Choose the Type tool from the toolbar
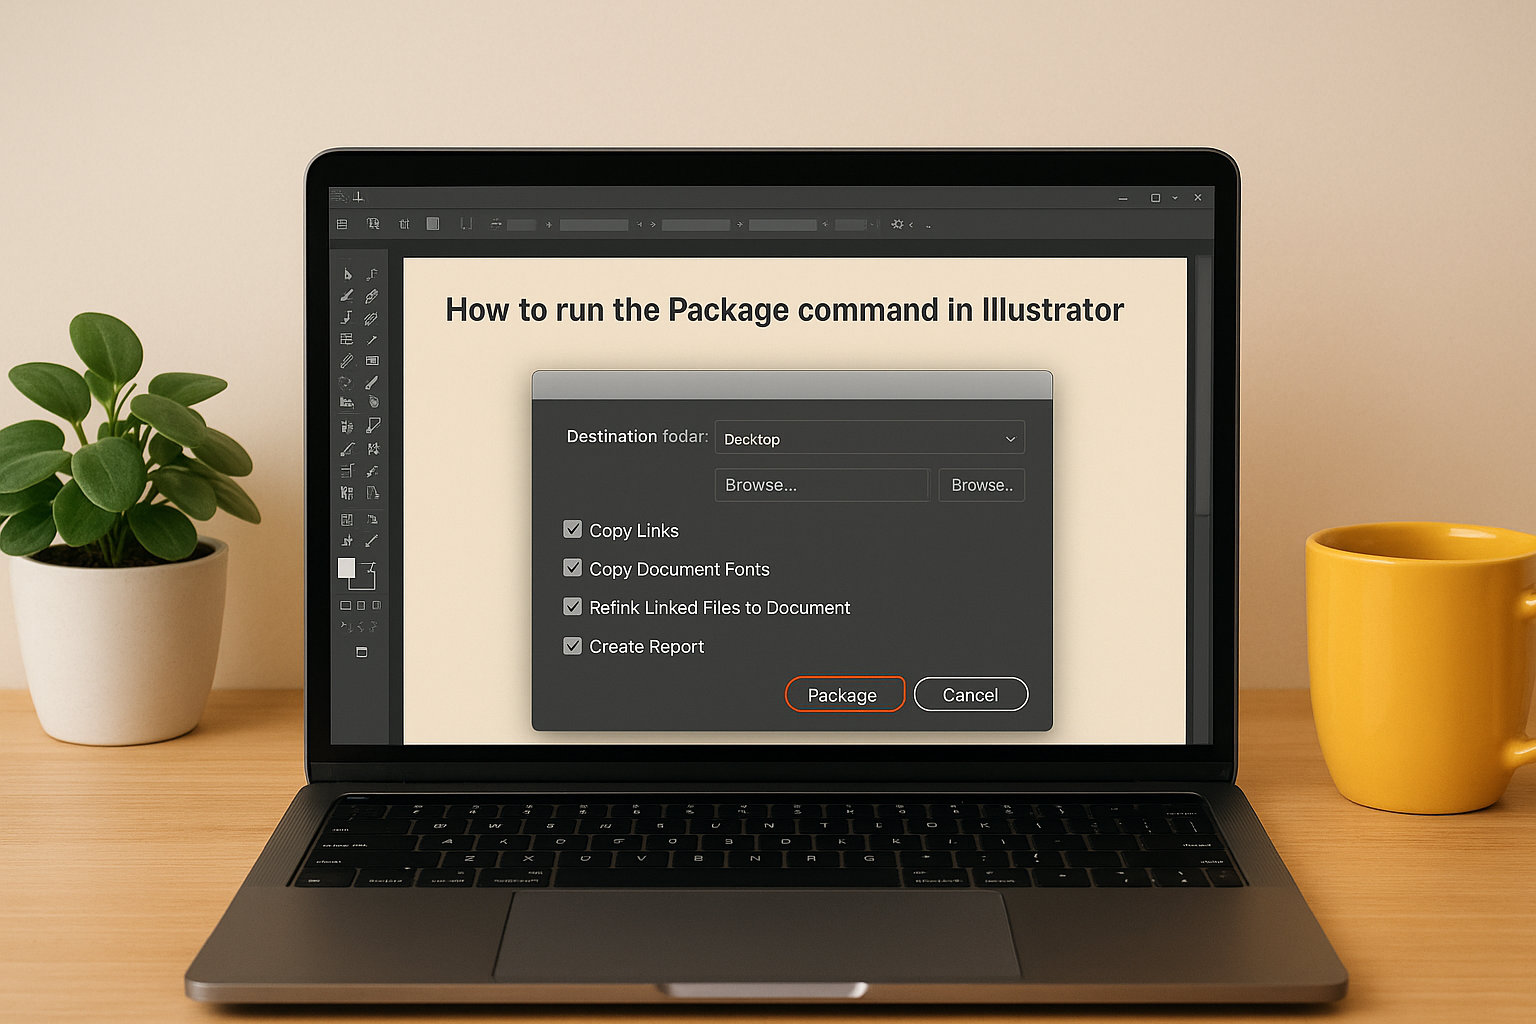The height and width of the screenshot is (1024, 1536). [x=346, y=317]
